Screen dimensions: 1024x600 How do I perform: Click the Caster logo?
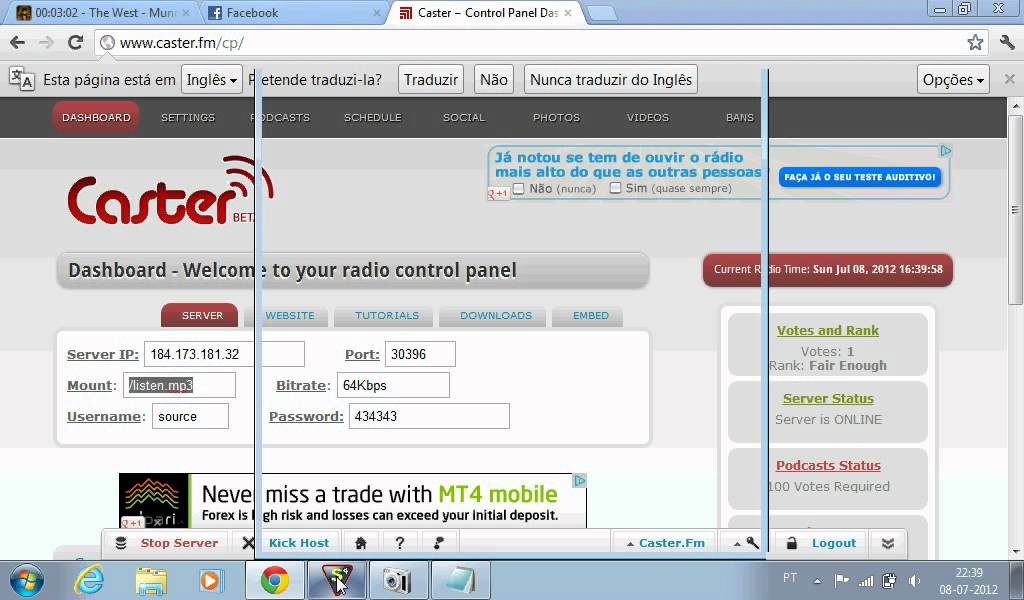[170, 191]
